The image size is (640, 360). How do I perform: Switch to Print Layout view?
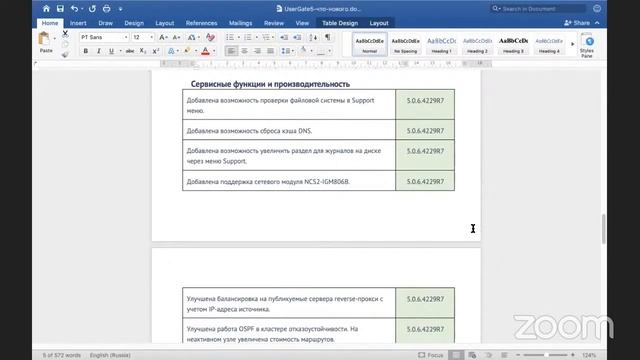pos(456,355)
